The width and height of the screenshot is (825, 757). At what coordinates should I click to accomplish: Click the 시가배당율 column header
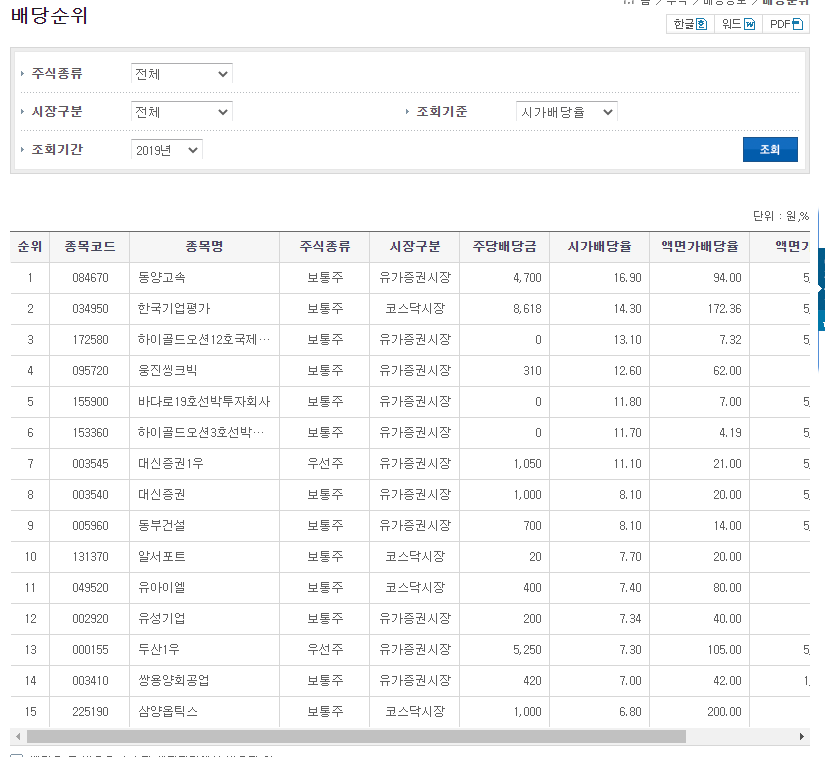(x=599, y=247)
